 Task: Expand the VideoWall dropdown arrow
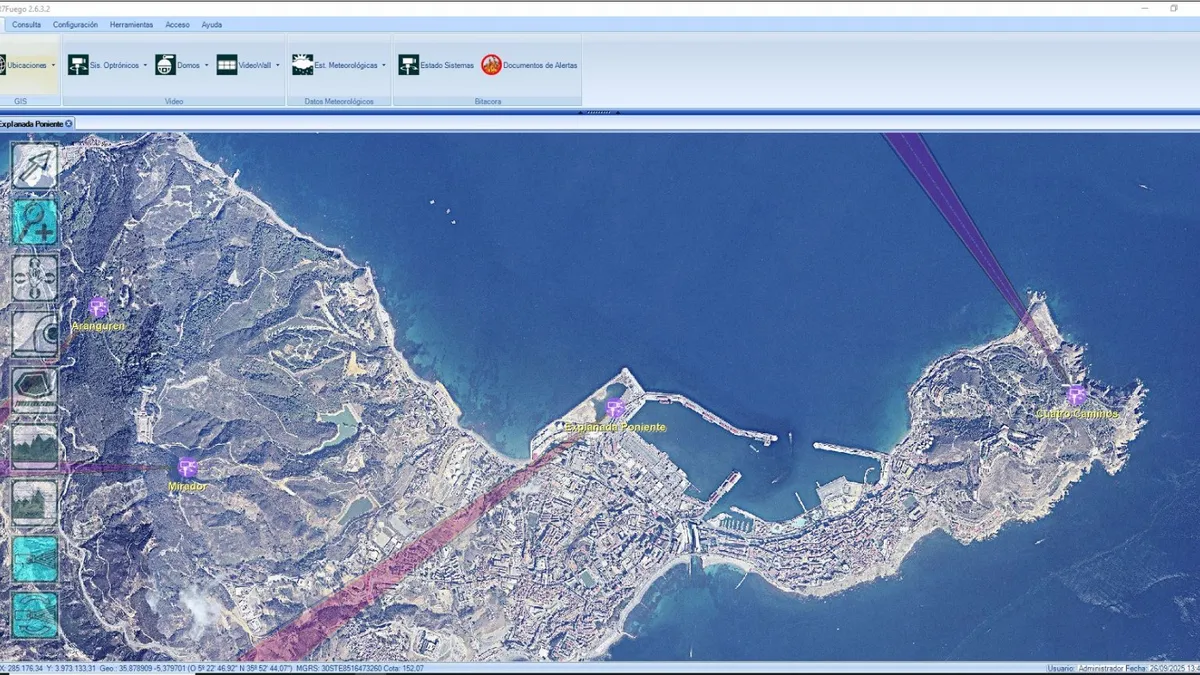[277, 65]
